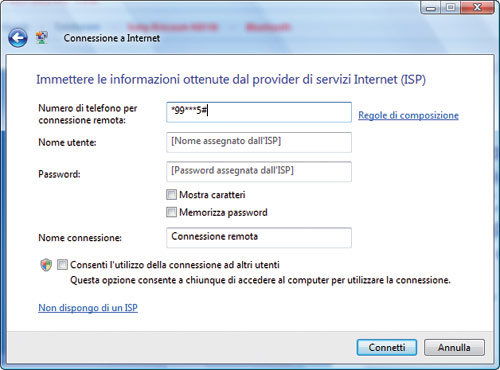Click the Mostra caratteri label text
Viewport: 500px width, 370px height.
click(x=212, y=195)
